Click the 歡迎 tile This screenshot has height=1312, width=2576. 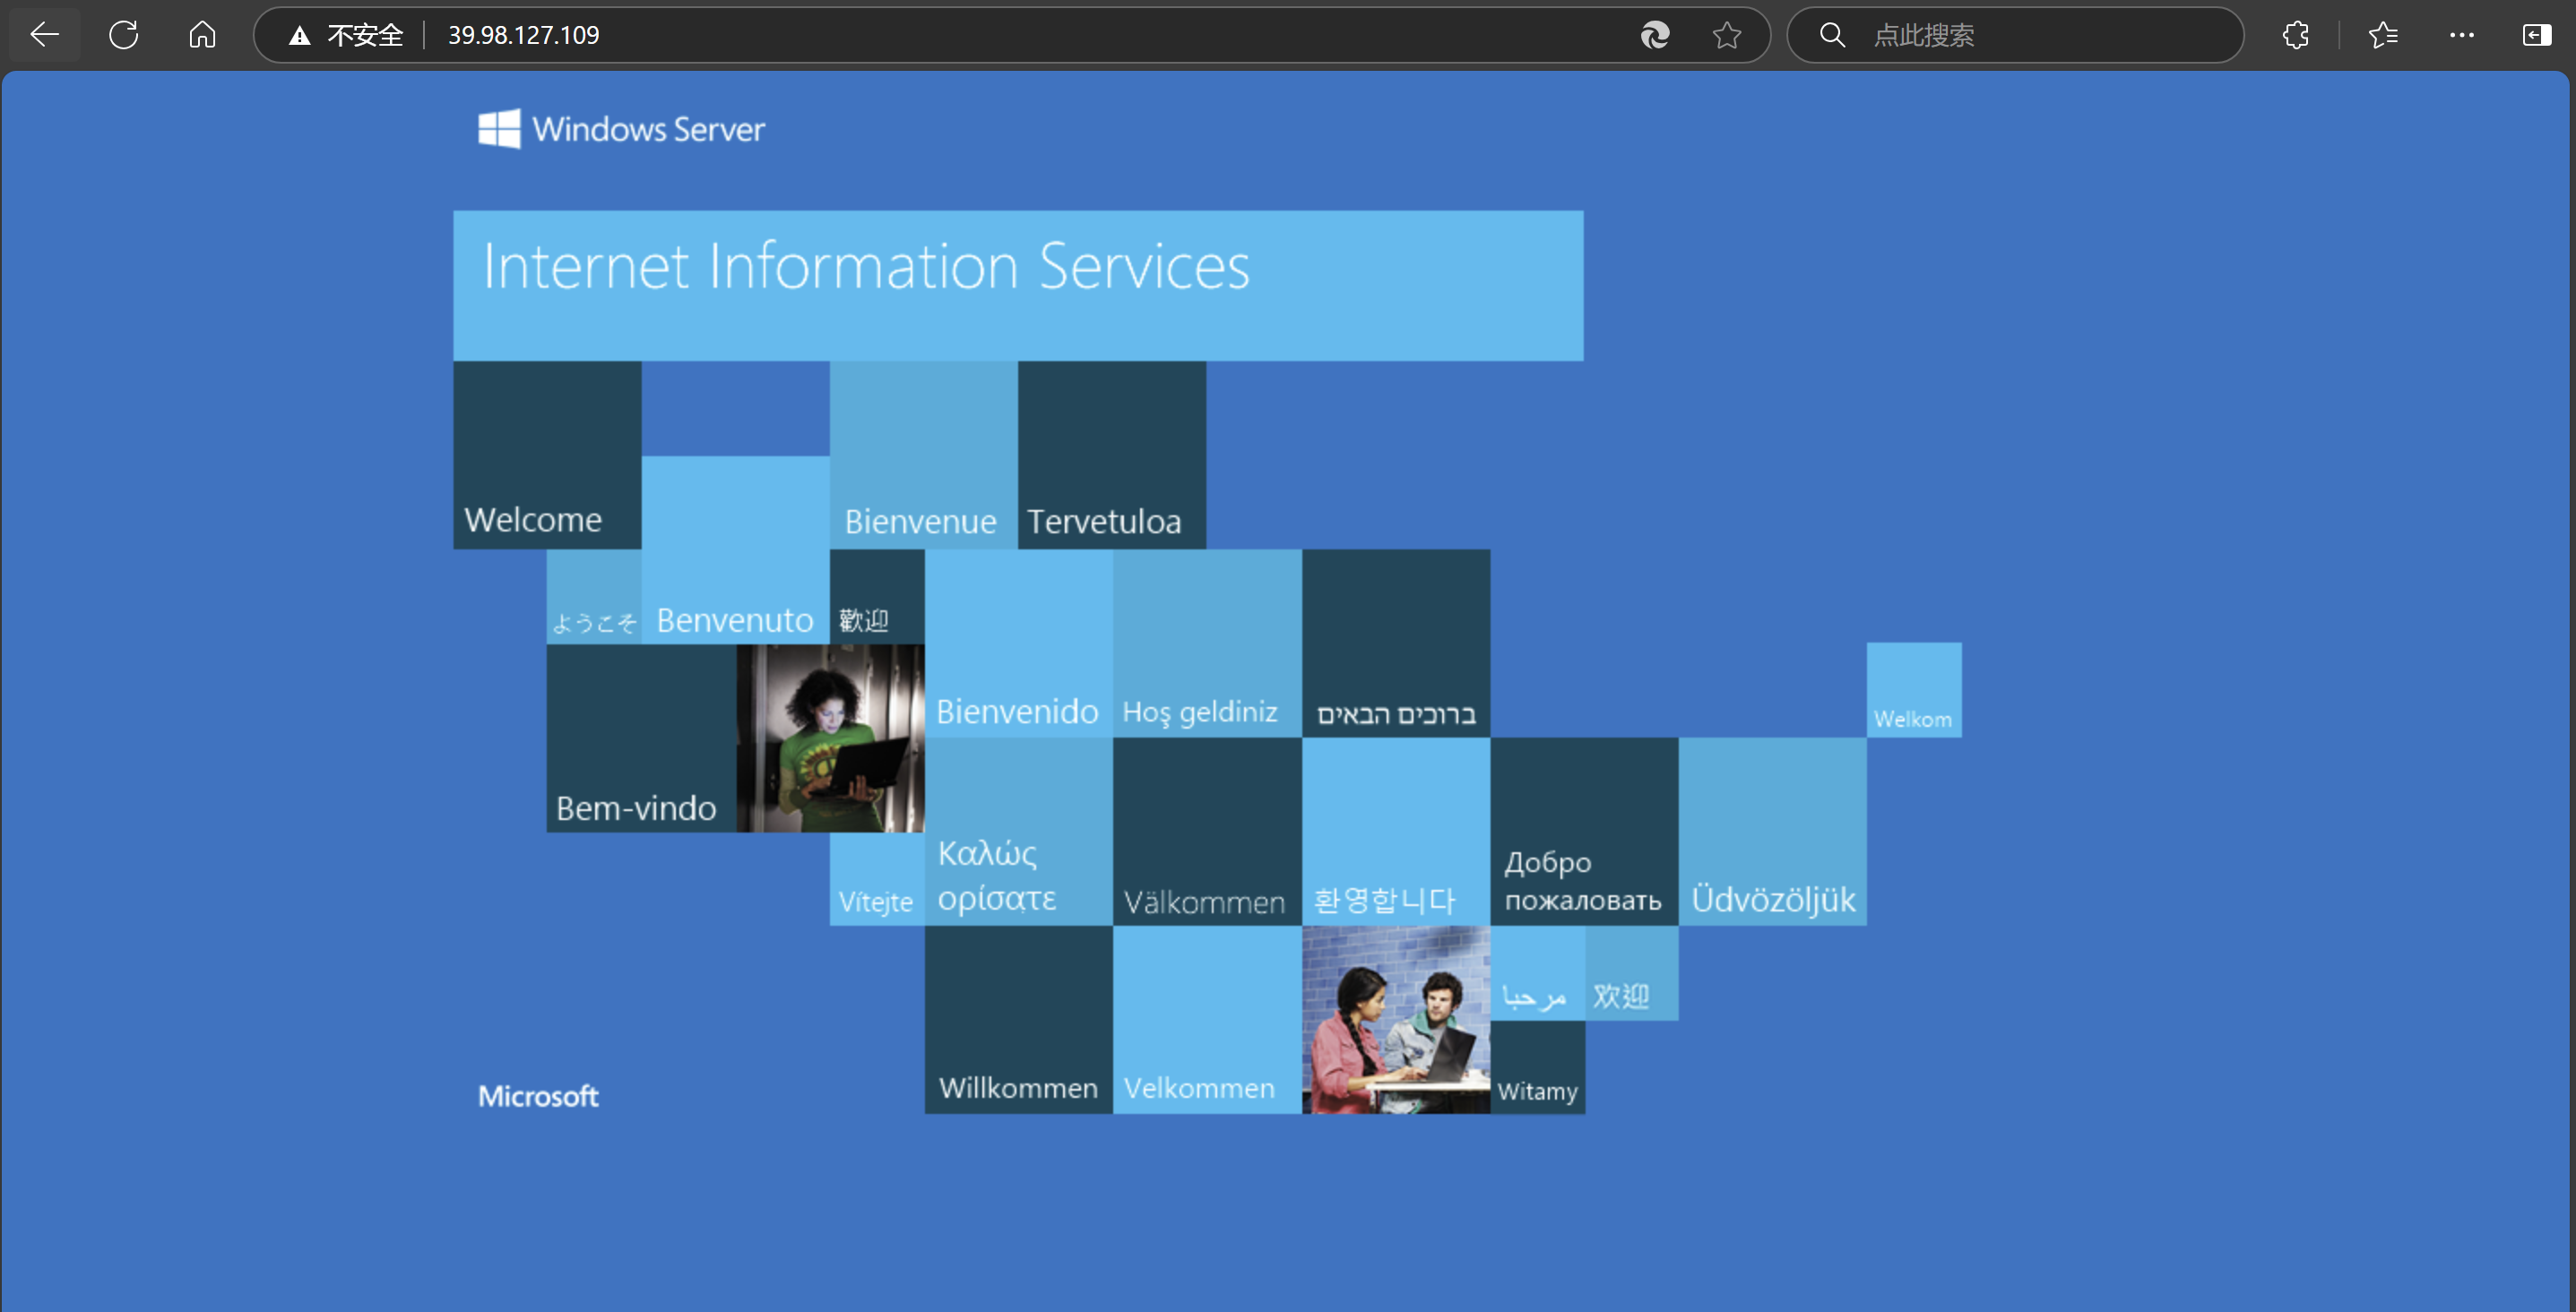[x=877, y=597]
